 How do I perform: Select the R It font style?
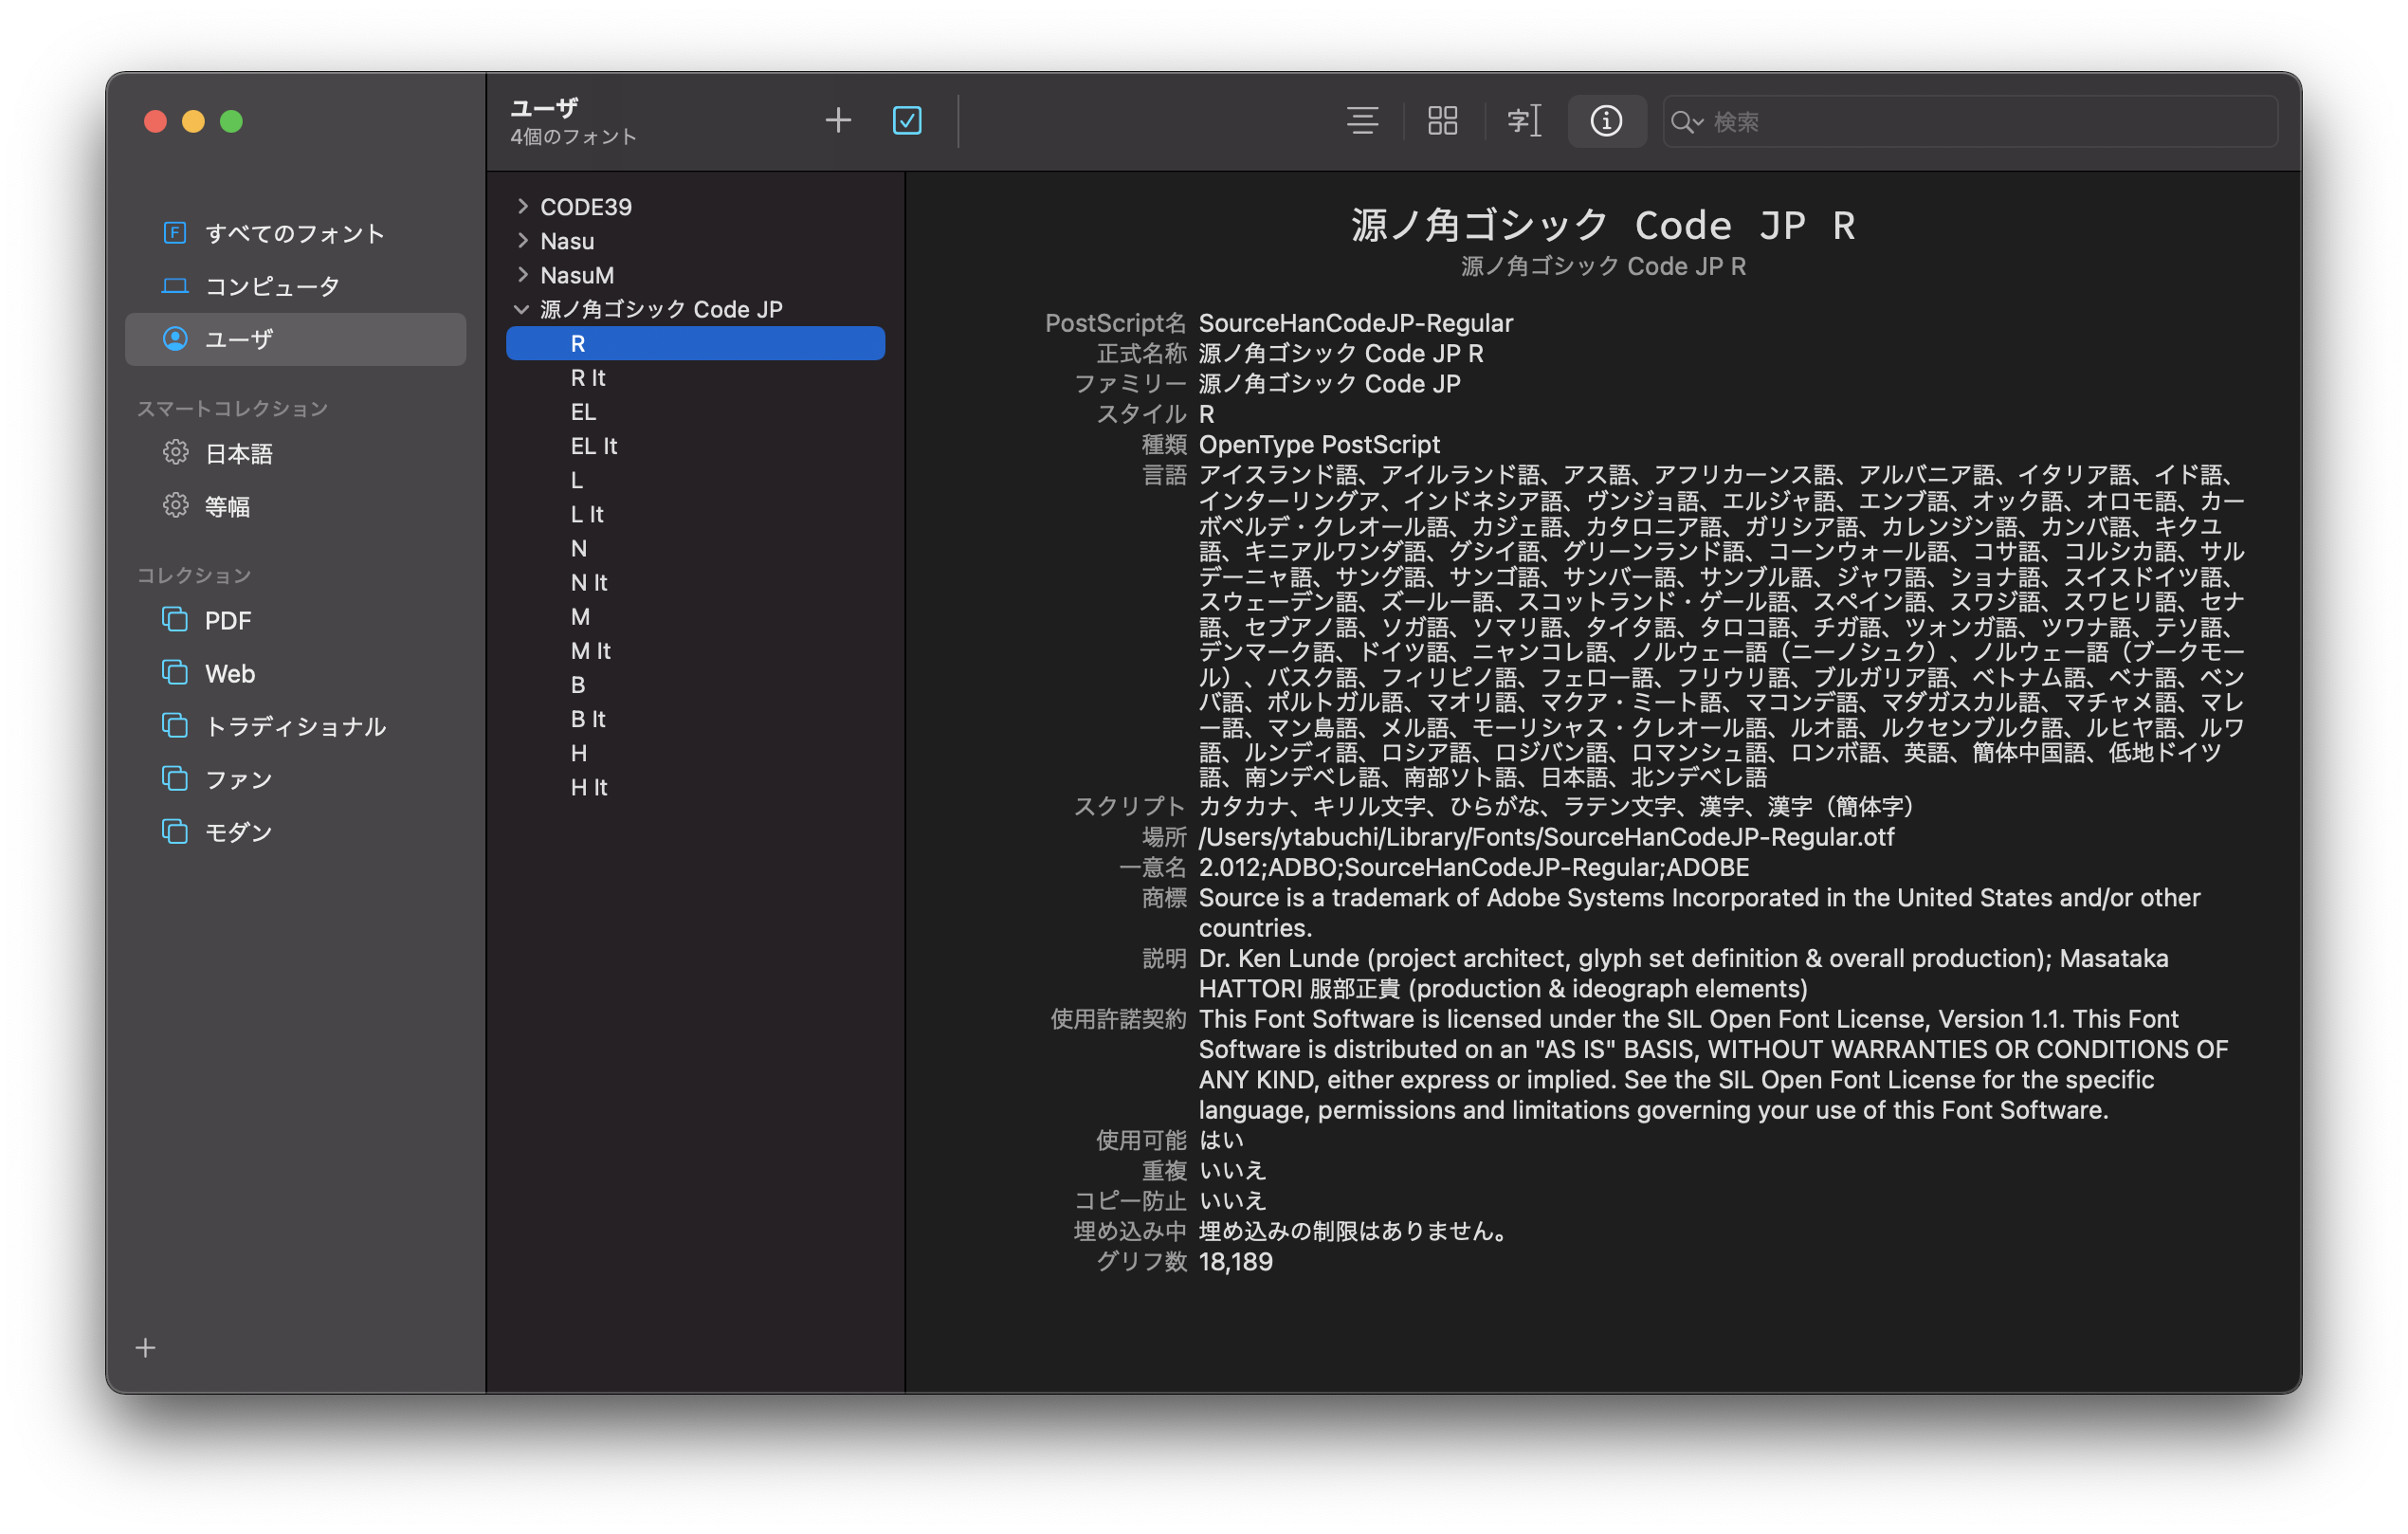tap(695, 377)
